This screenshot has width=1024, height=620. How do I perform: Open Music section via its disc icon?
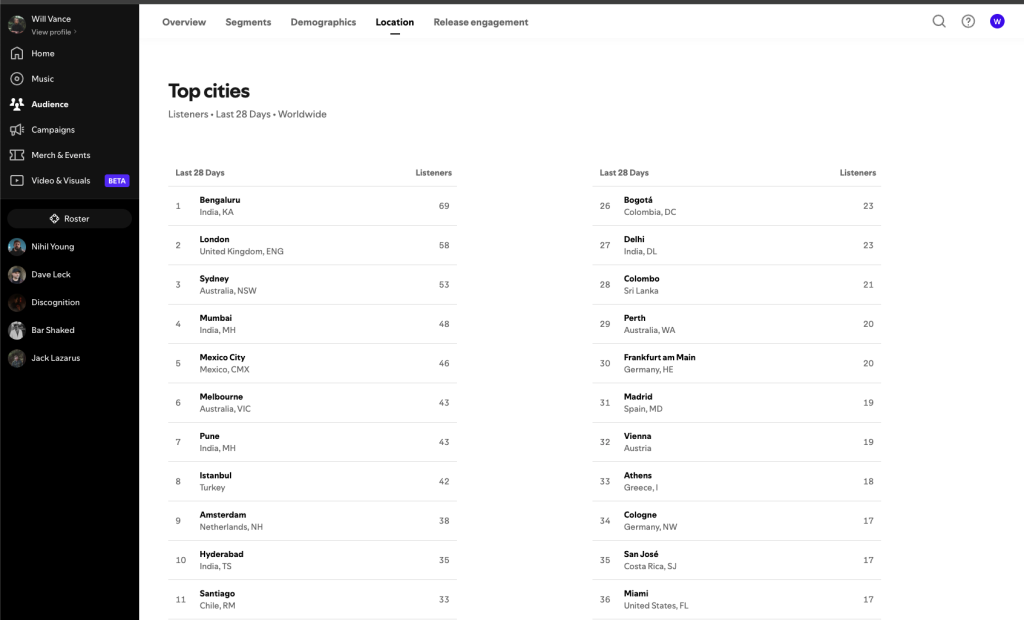[17, 79]
